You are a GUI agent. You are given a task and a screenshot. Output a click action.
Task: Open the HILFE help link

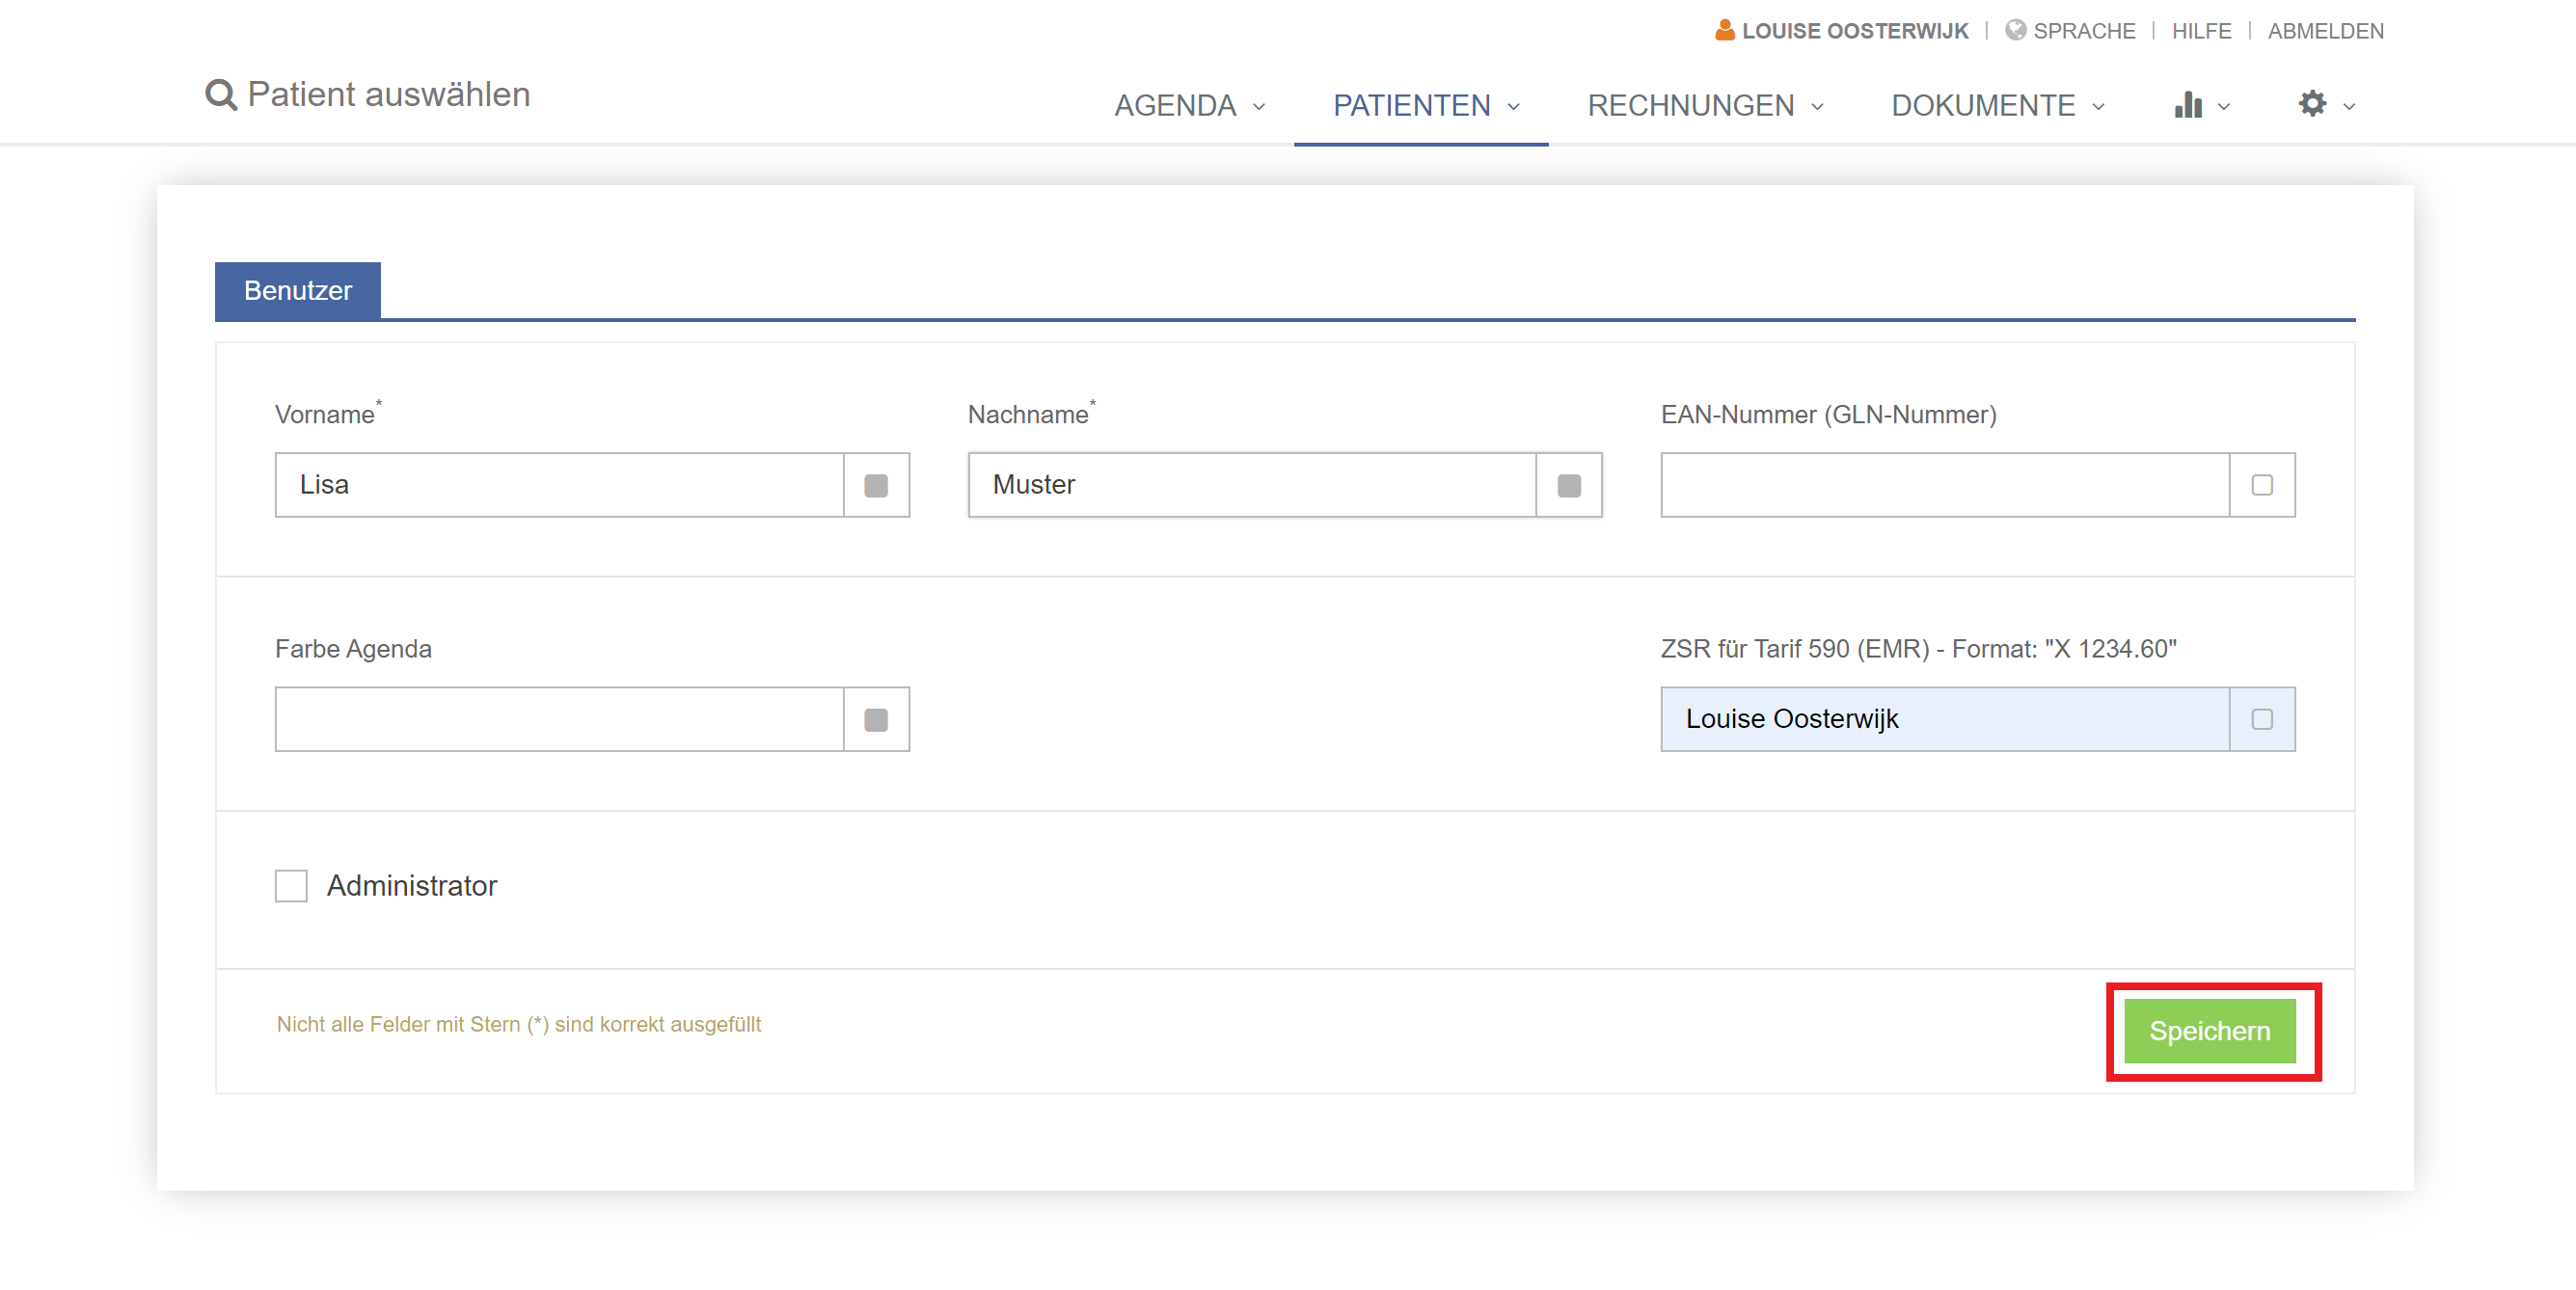[x=2201, y=31]
